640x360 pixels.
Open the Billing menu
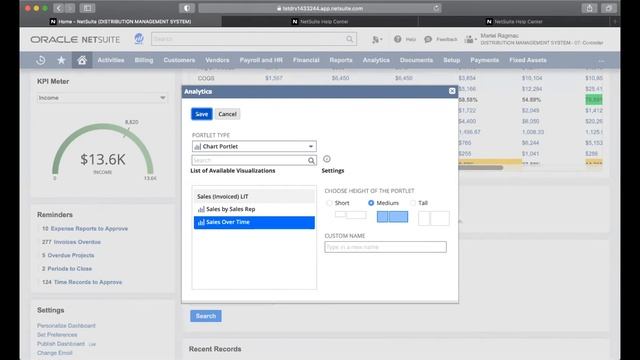click(144, 60)
